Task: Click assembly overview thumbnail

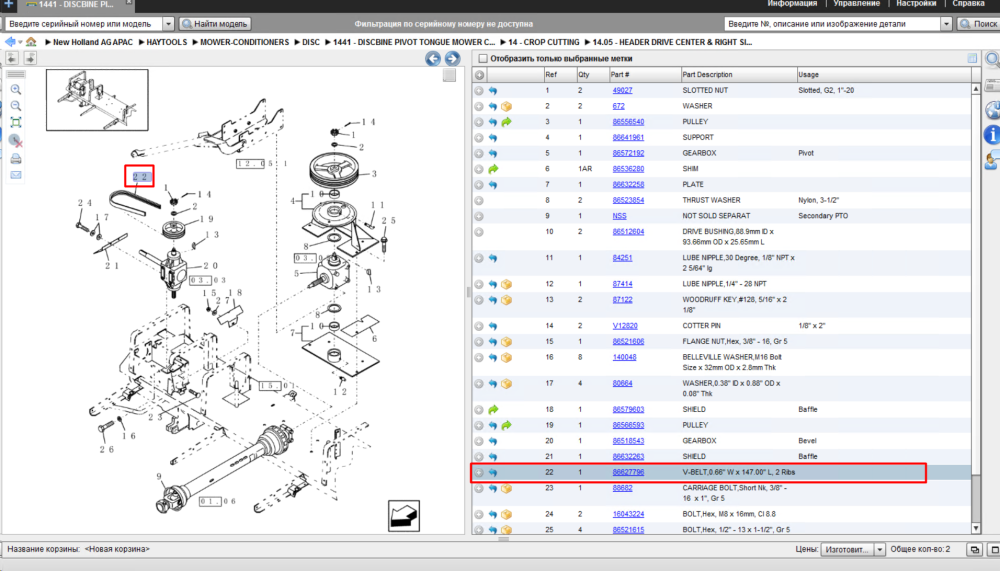Action: click(x=97, y=100)
